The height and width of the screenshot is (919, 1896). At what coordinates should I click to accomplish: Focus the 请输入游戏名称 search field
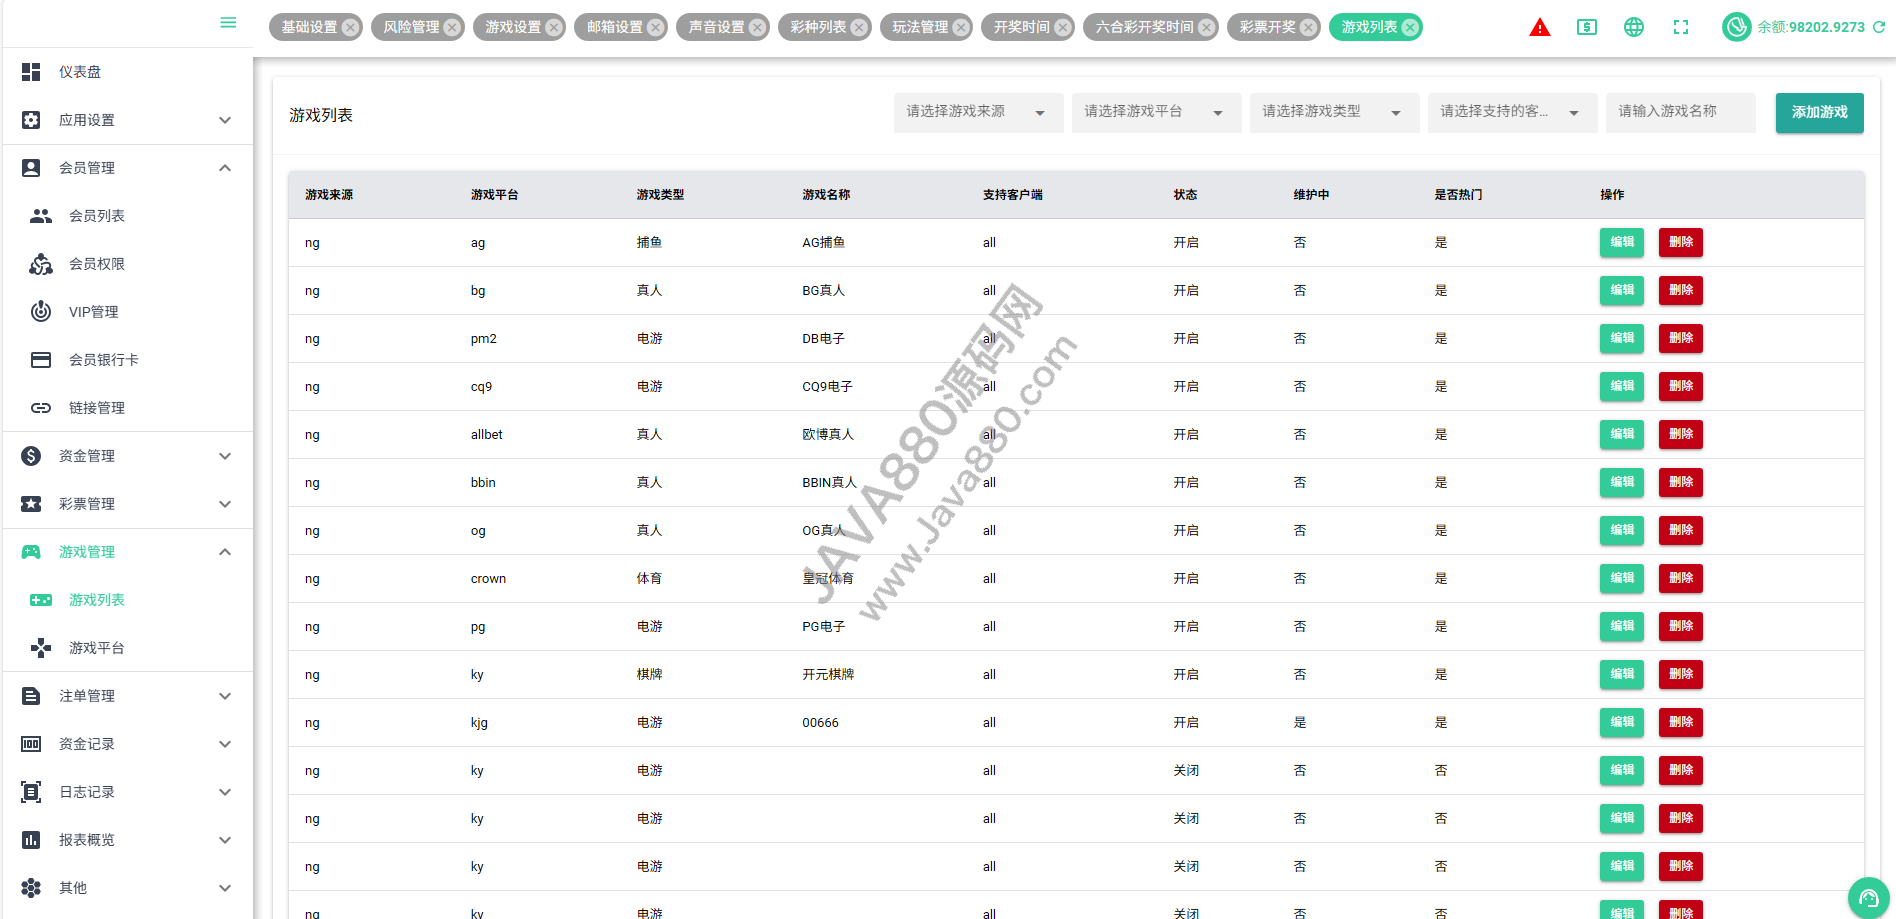(1680, 113)
